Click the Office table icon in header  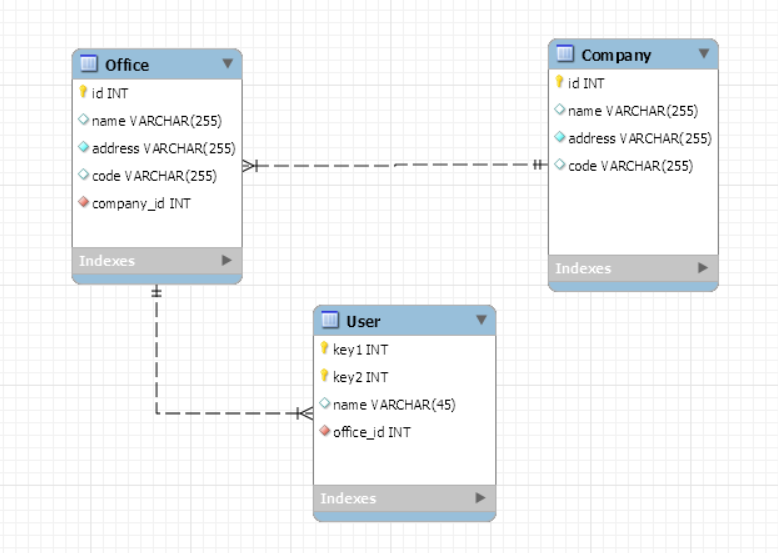coord(88,65)
